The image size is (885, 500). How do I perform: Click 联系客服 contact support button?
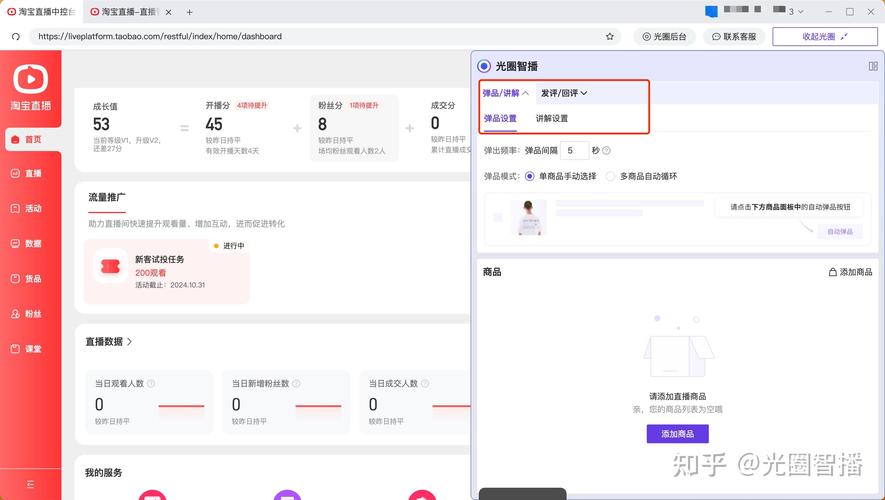pos(734,37)
